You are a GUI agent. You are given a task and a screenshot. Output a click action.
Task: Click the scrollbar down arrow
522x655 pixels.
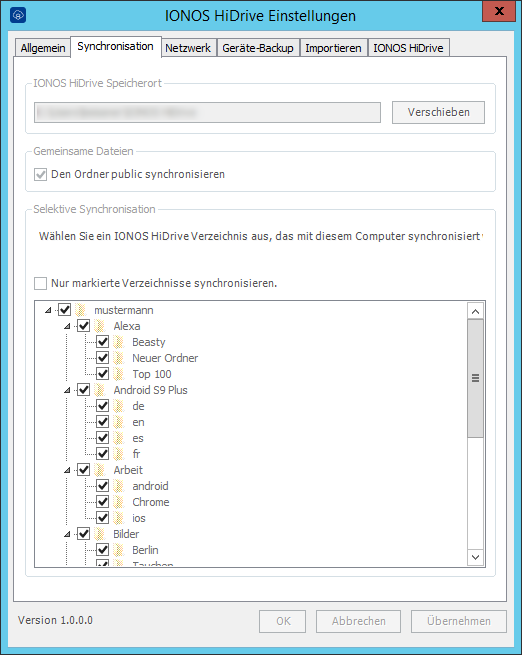pos(475,557)
